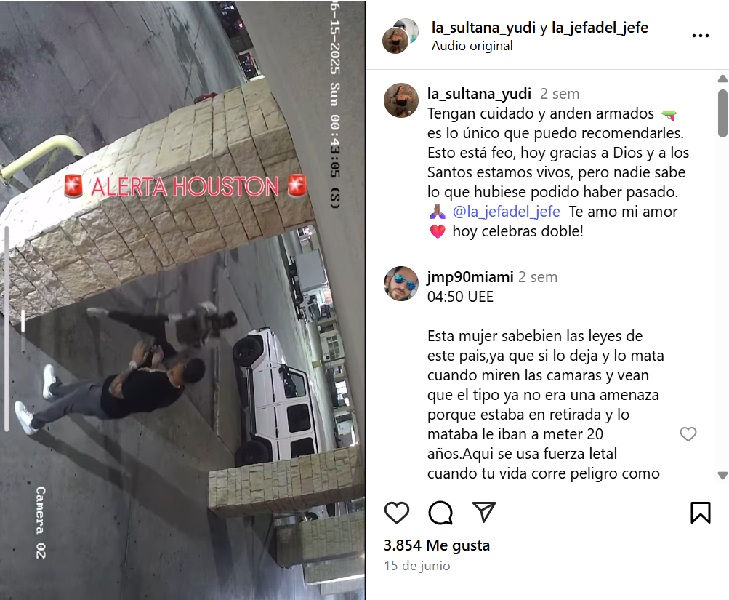Viewport: 729px width, 600px height.
Task: Open the 15 de junio post date
Action: [x=417, y=566]
